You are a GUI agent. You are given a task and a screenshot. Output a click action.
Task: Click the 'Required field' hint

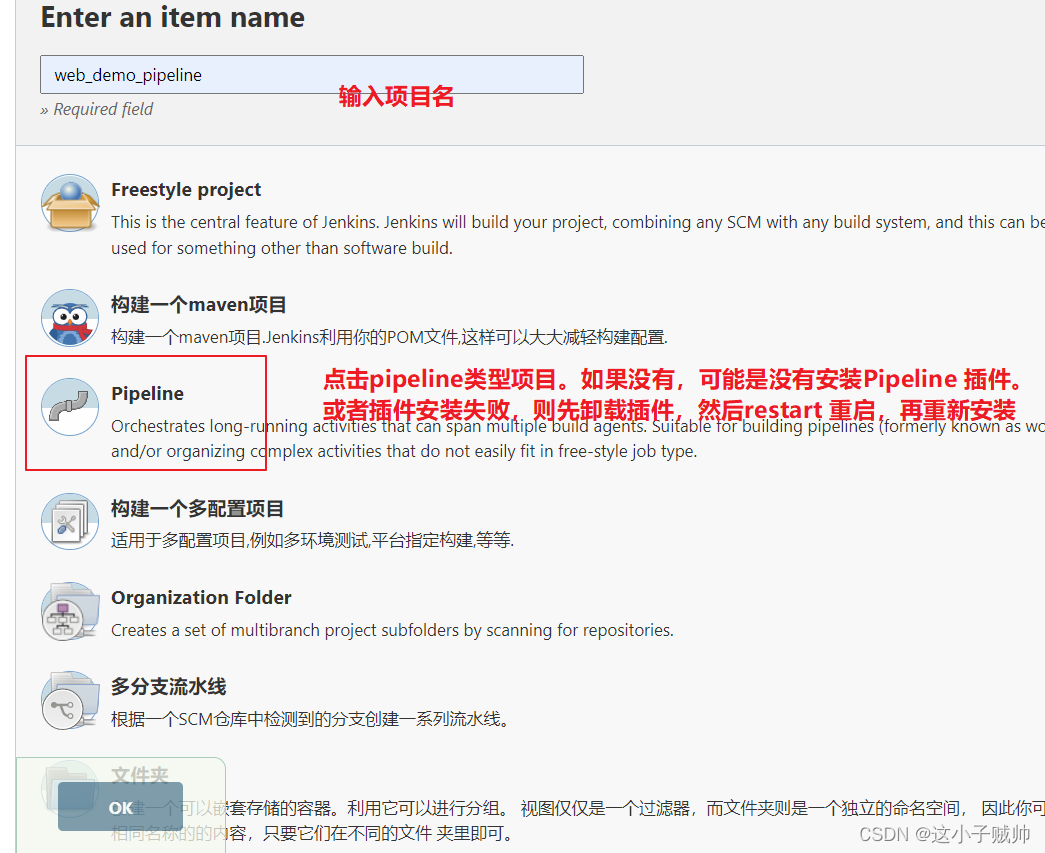pyautogui.click(x=97, y=109)
